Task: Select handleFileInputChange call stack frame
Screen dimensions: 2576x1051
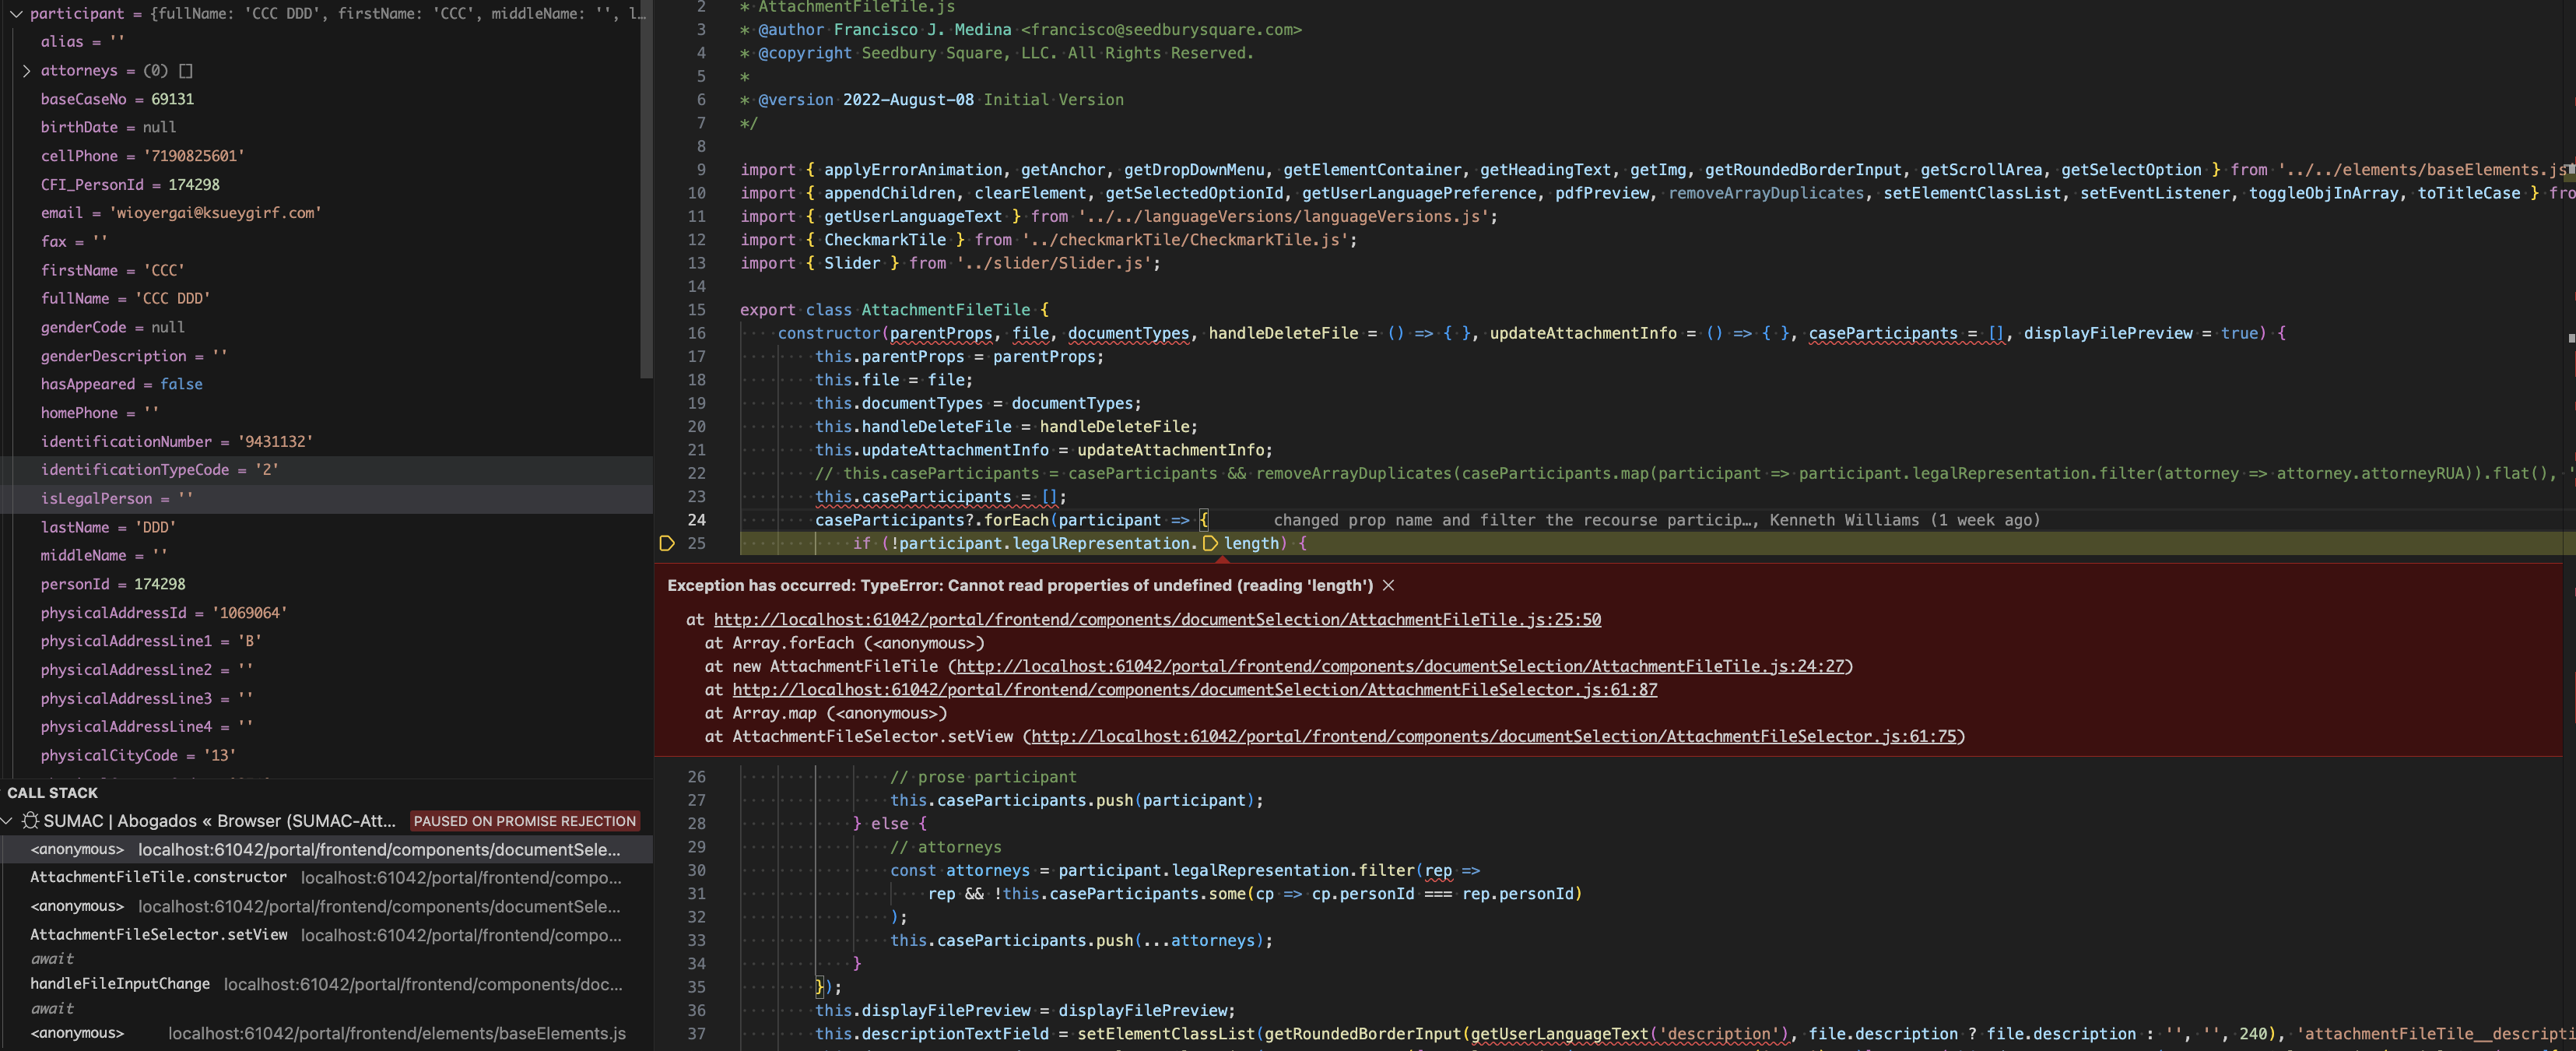Action: (120, 983)
